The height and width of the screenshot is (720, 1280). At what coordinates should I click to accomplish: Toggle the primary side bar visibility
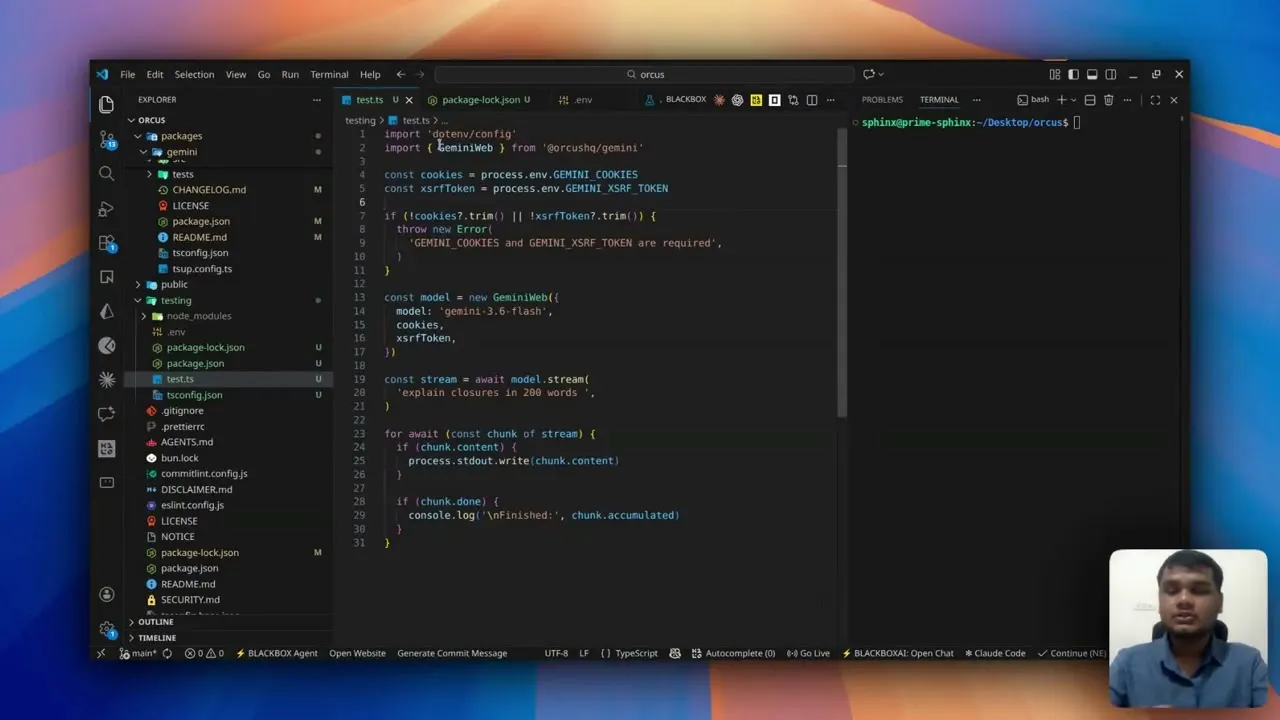[x=1073, y=74]
